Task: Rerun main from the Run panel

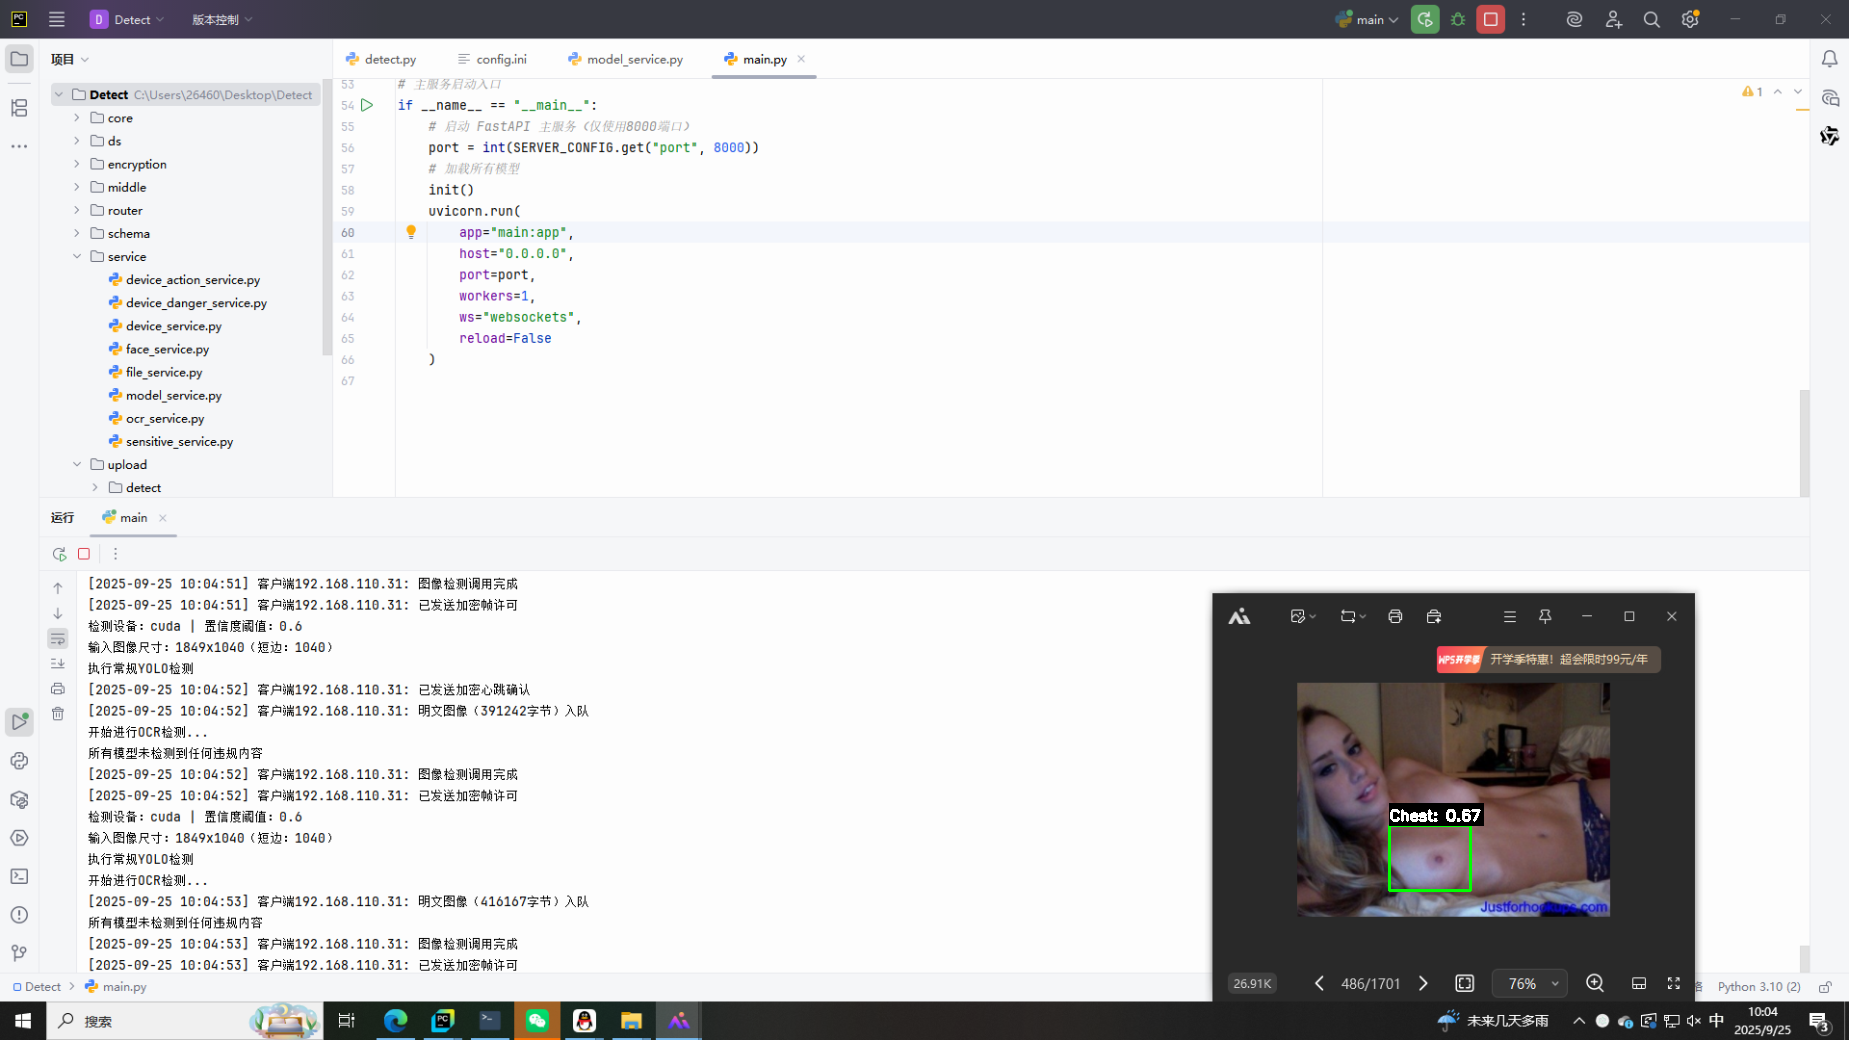Action: pyautogui.click(x=59, y=554)
